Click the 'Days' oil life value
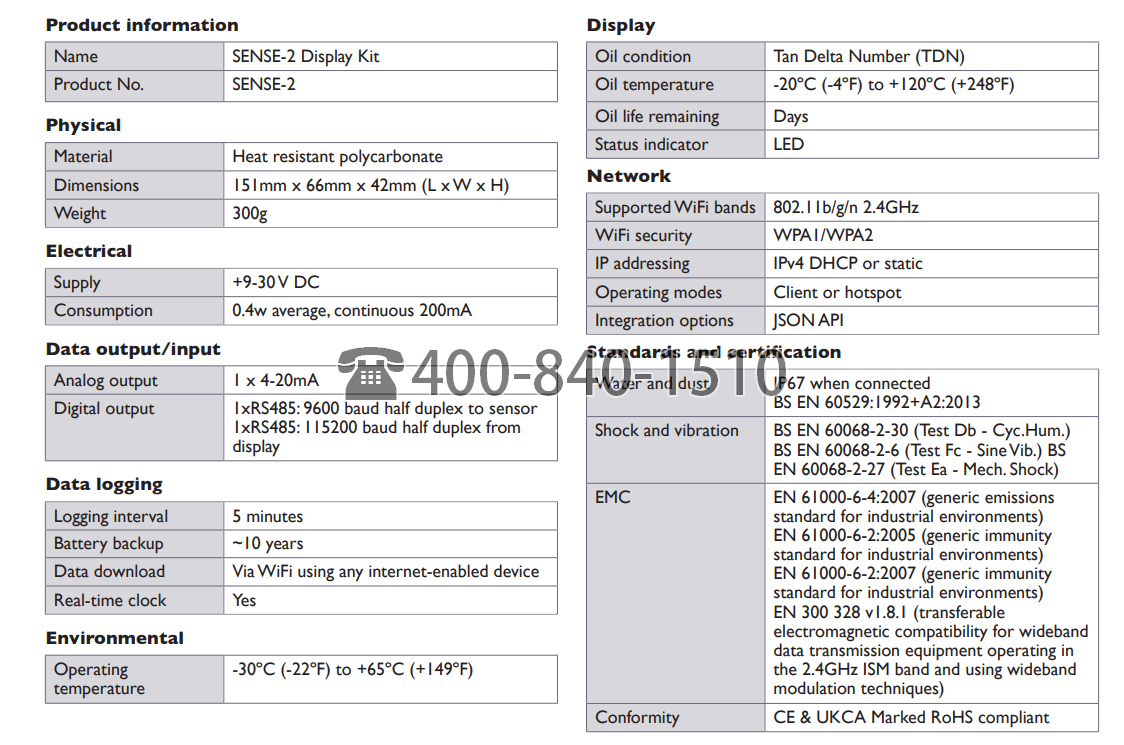 [791, 116]
